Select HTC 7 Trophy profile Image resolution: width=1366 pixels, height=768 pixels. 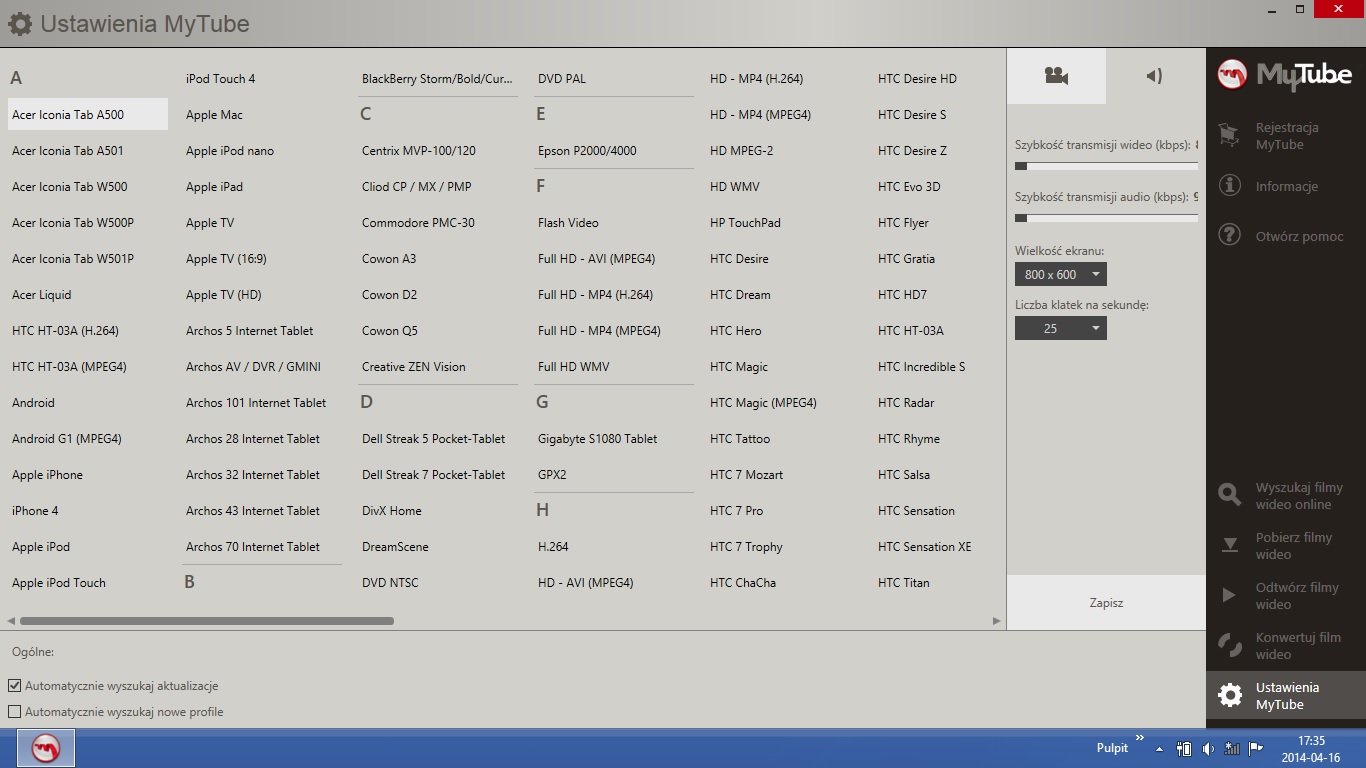[746, 546]
